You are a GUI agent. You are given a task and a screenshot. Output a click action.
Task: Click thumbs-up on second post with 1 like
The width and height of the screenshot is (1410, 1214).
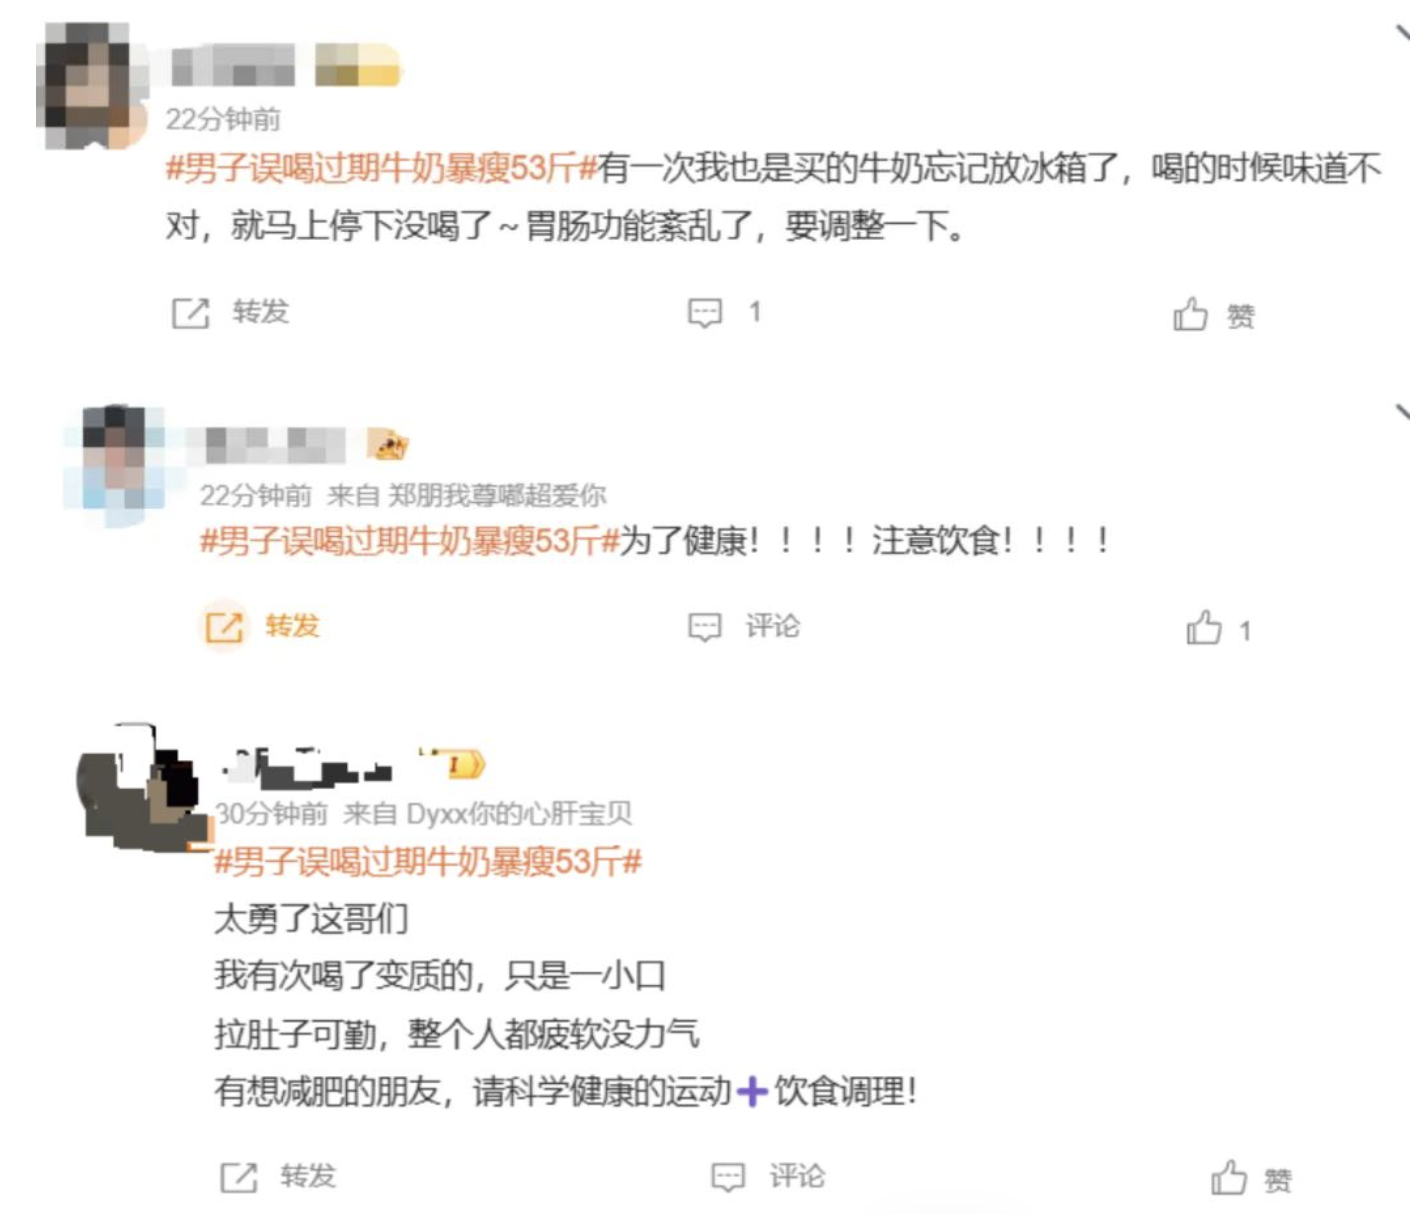coord(1204,628)
